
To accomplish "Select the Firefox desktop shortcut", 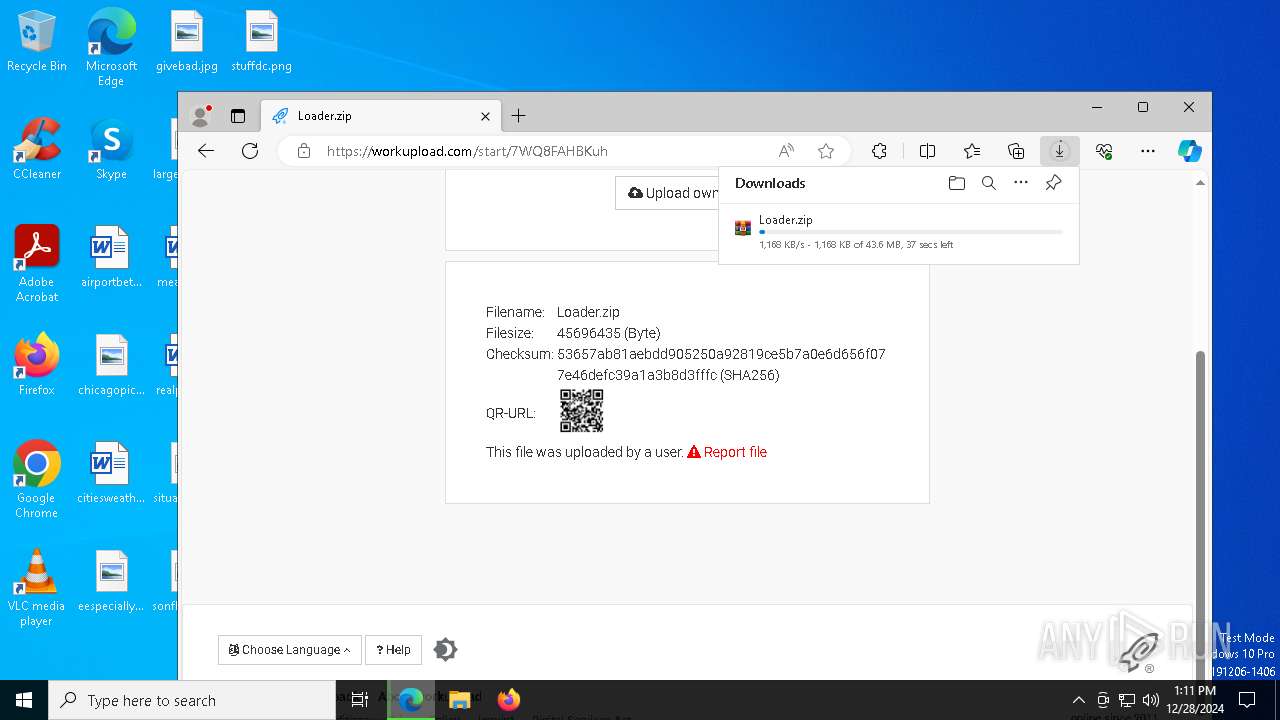I will [37, 365].
